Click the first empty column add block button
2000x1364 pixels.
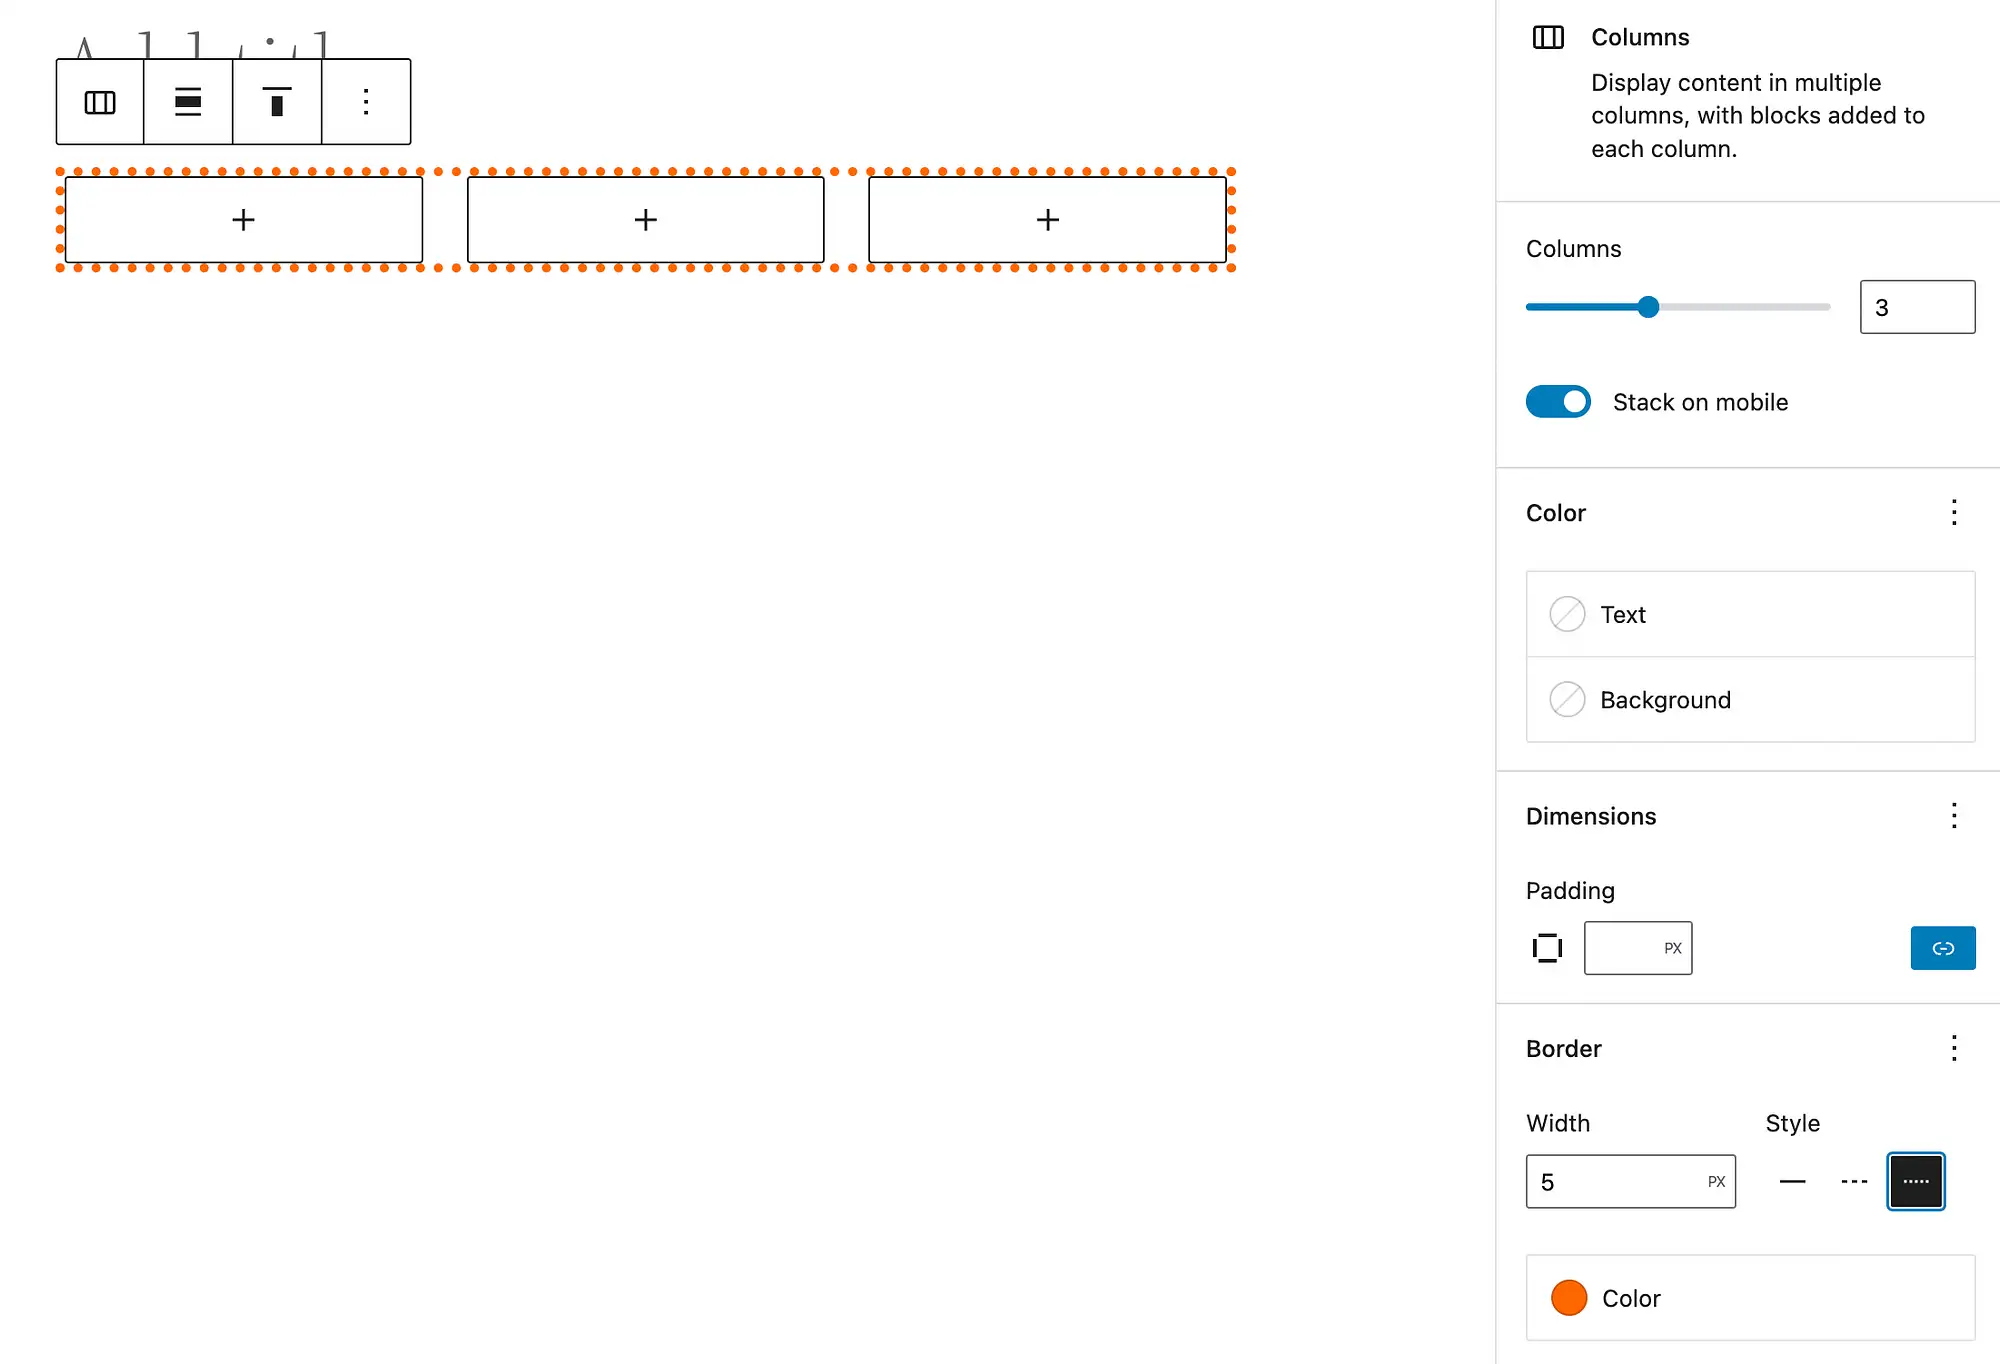click(x=242, y=220)
